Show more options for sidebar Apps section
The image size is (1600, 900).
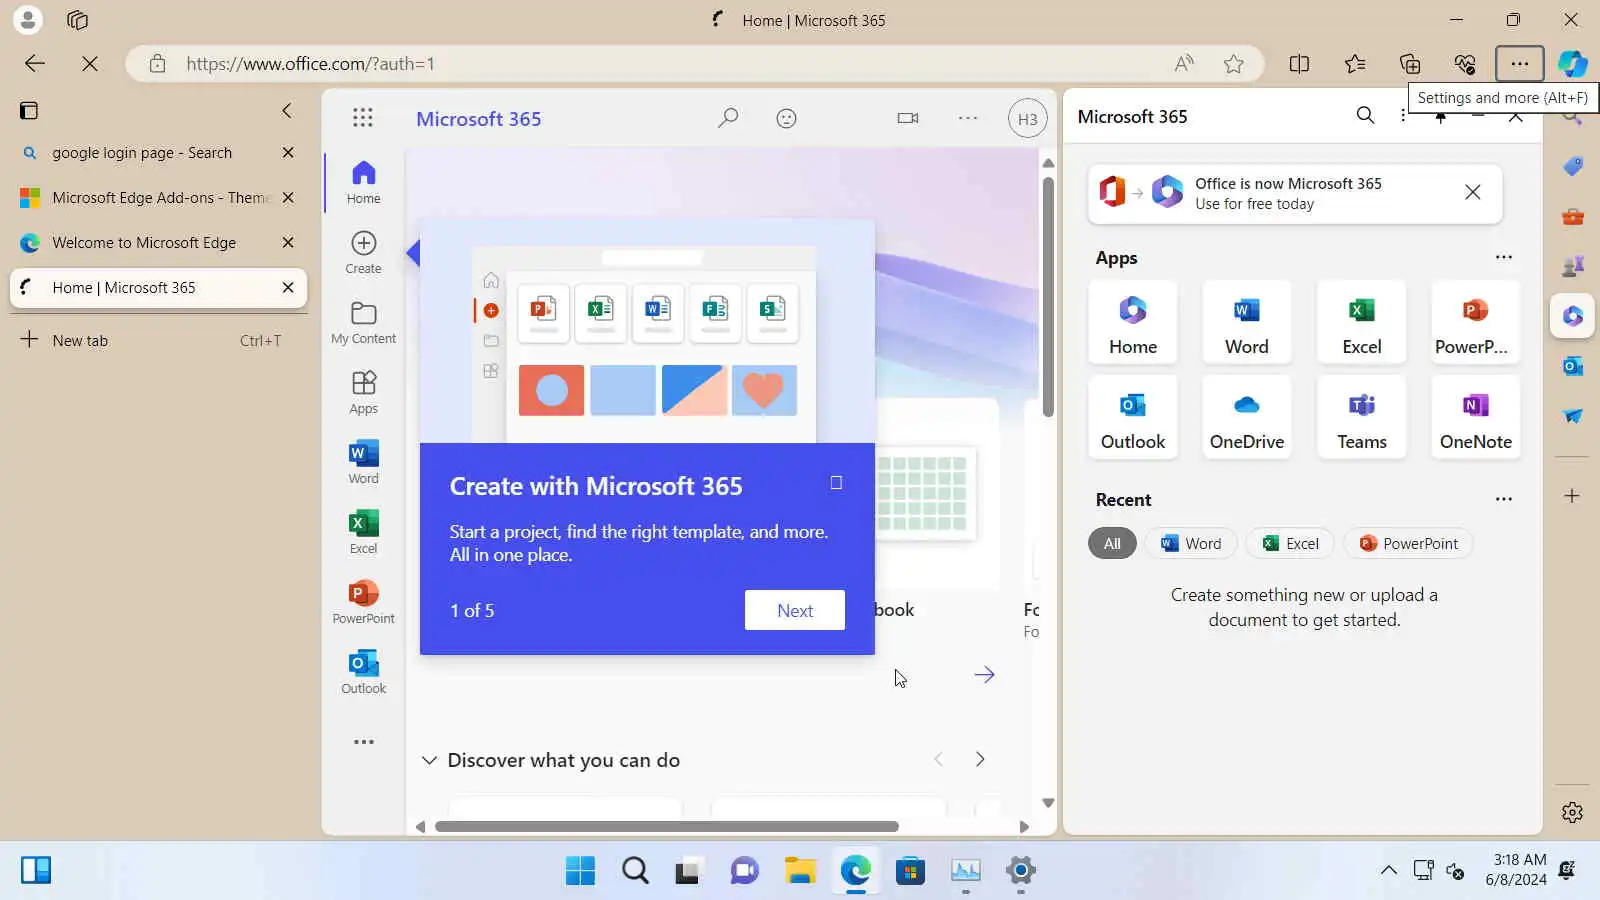point(1503,257)
